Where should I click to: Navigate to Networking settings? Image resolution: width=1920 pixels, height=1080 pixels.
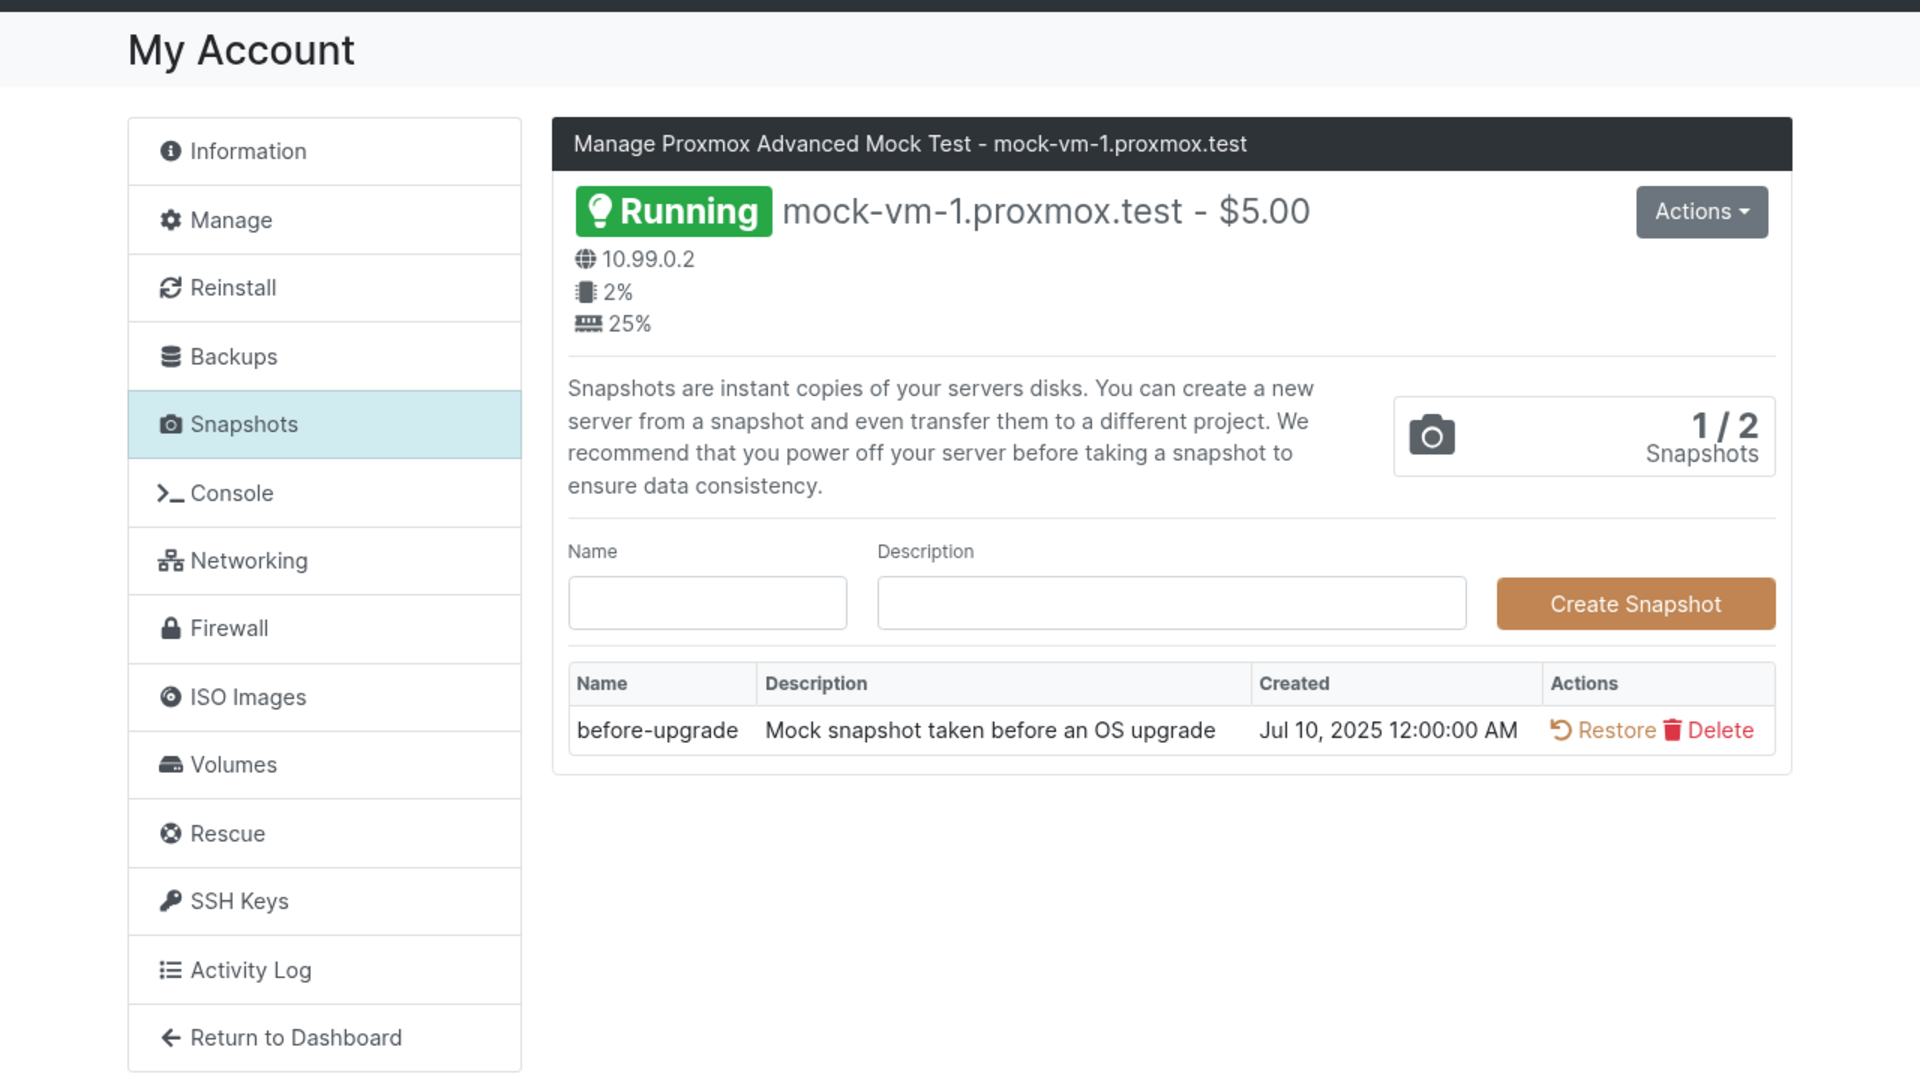pyautogui.click(x=325, y=561)
